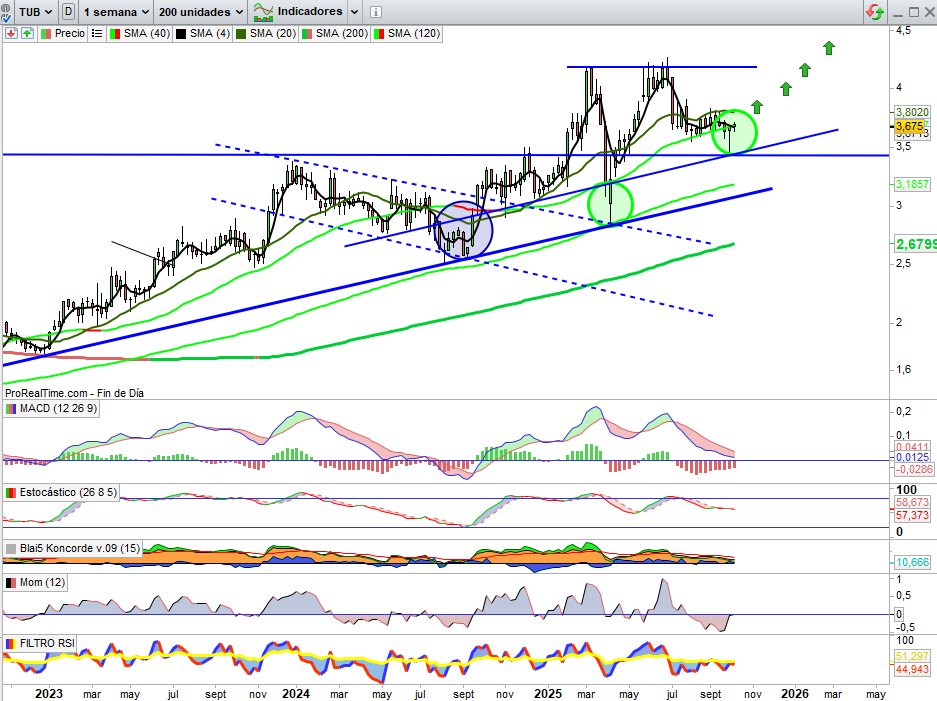The image size is (937, 701).
Task: Open the TUB ticker dropdown
Action: pyautogui.click(x=36, y=12)
